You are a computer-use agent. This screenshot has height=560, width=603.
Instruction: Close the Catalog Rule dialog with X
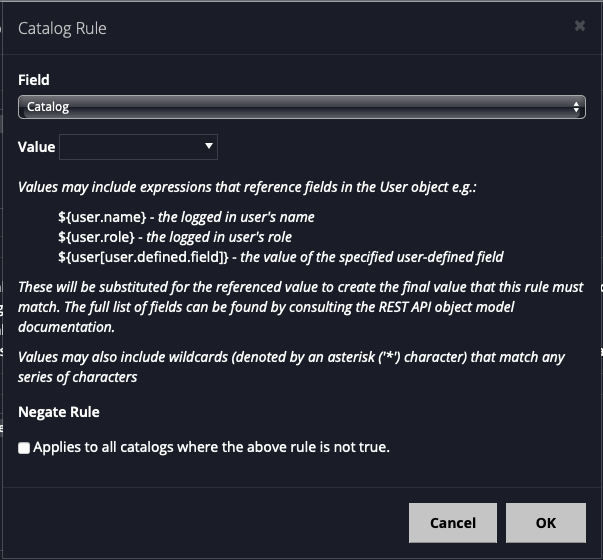[x=580, y=26]
